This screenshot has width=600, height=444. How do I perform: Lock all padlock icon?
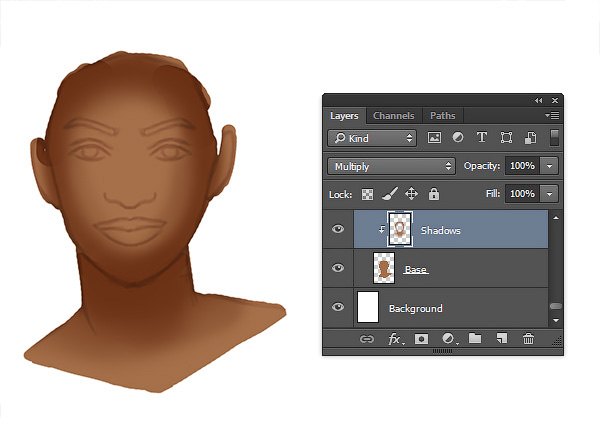click(434, 194)
